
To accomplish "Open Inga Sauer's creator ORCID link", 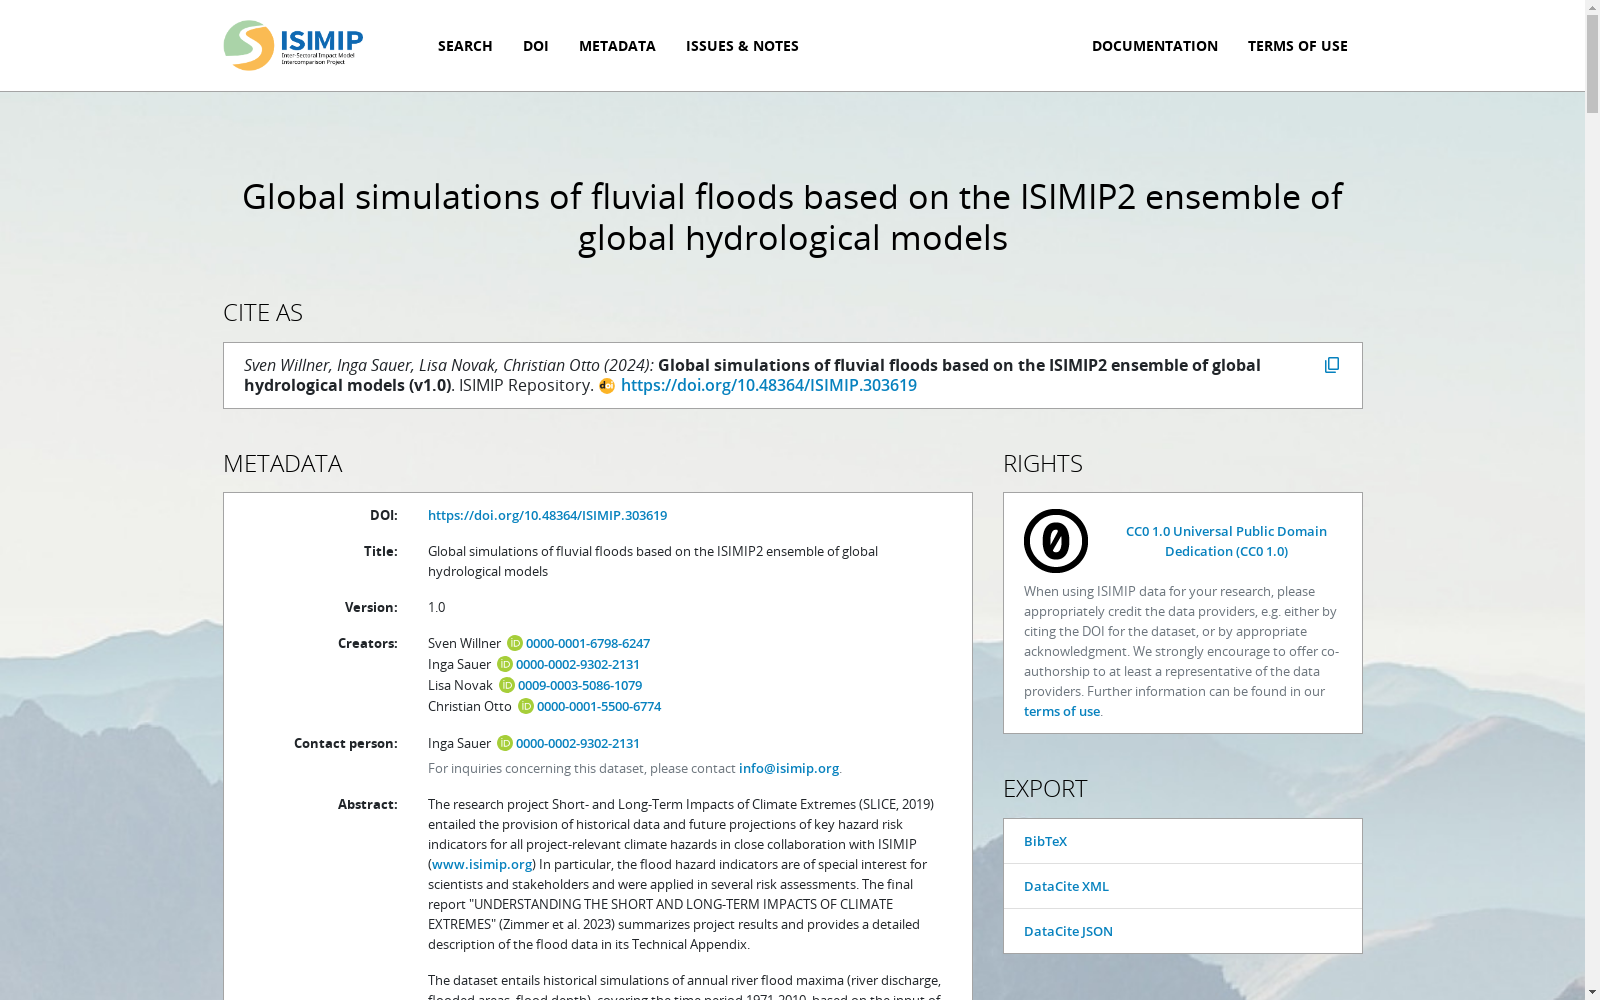I will (x=578, y=664).
